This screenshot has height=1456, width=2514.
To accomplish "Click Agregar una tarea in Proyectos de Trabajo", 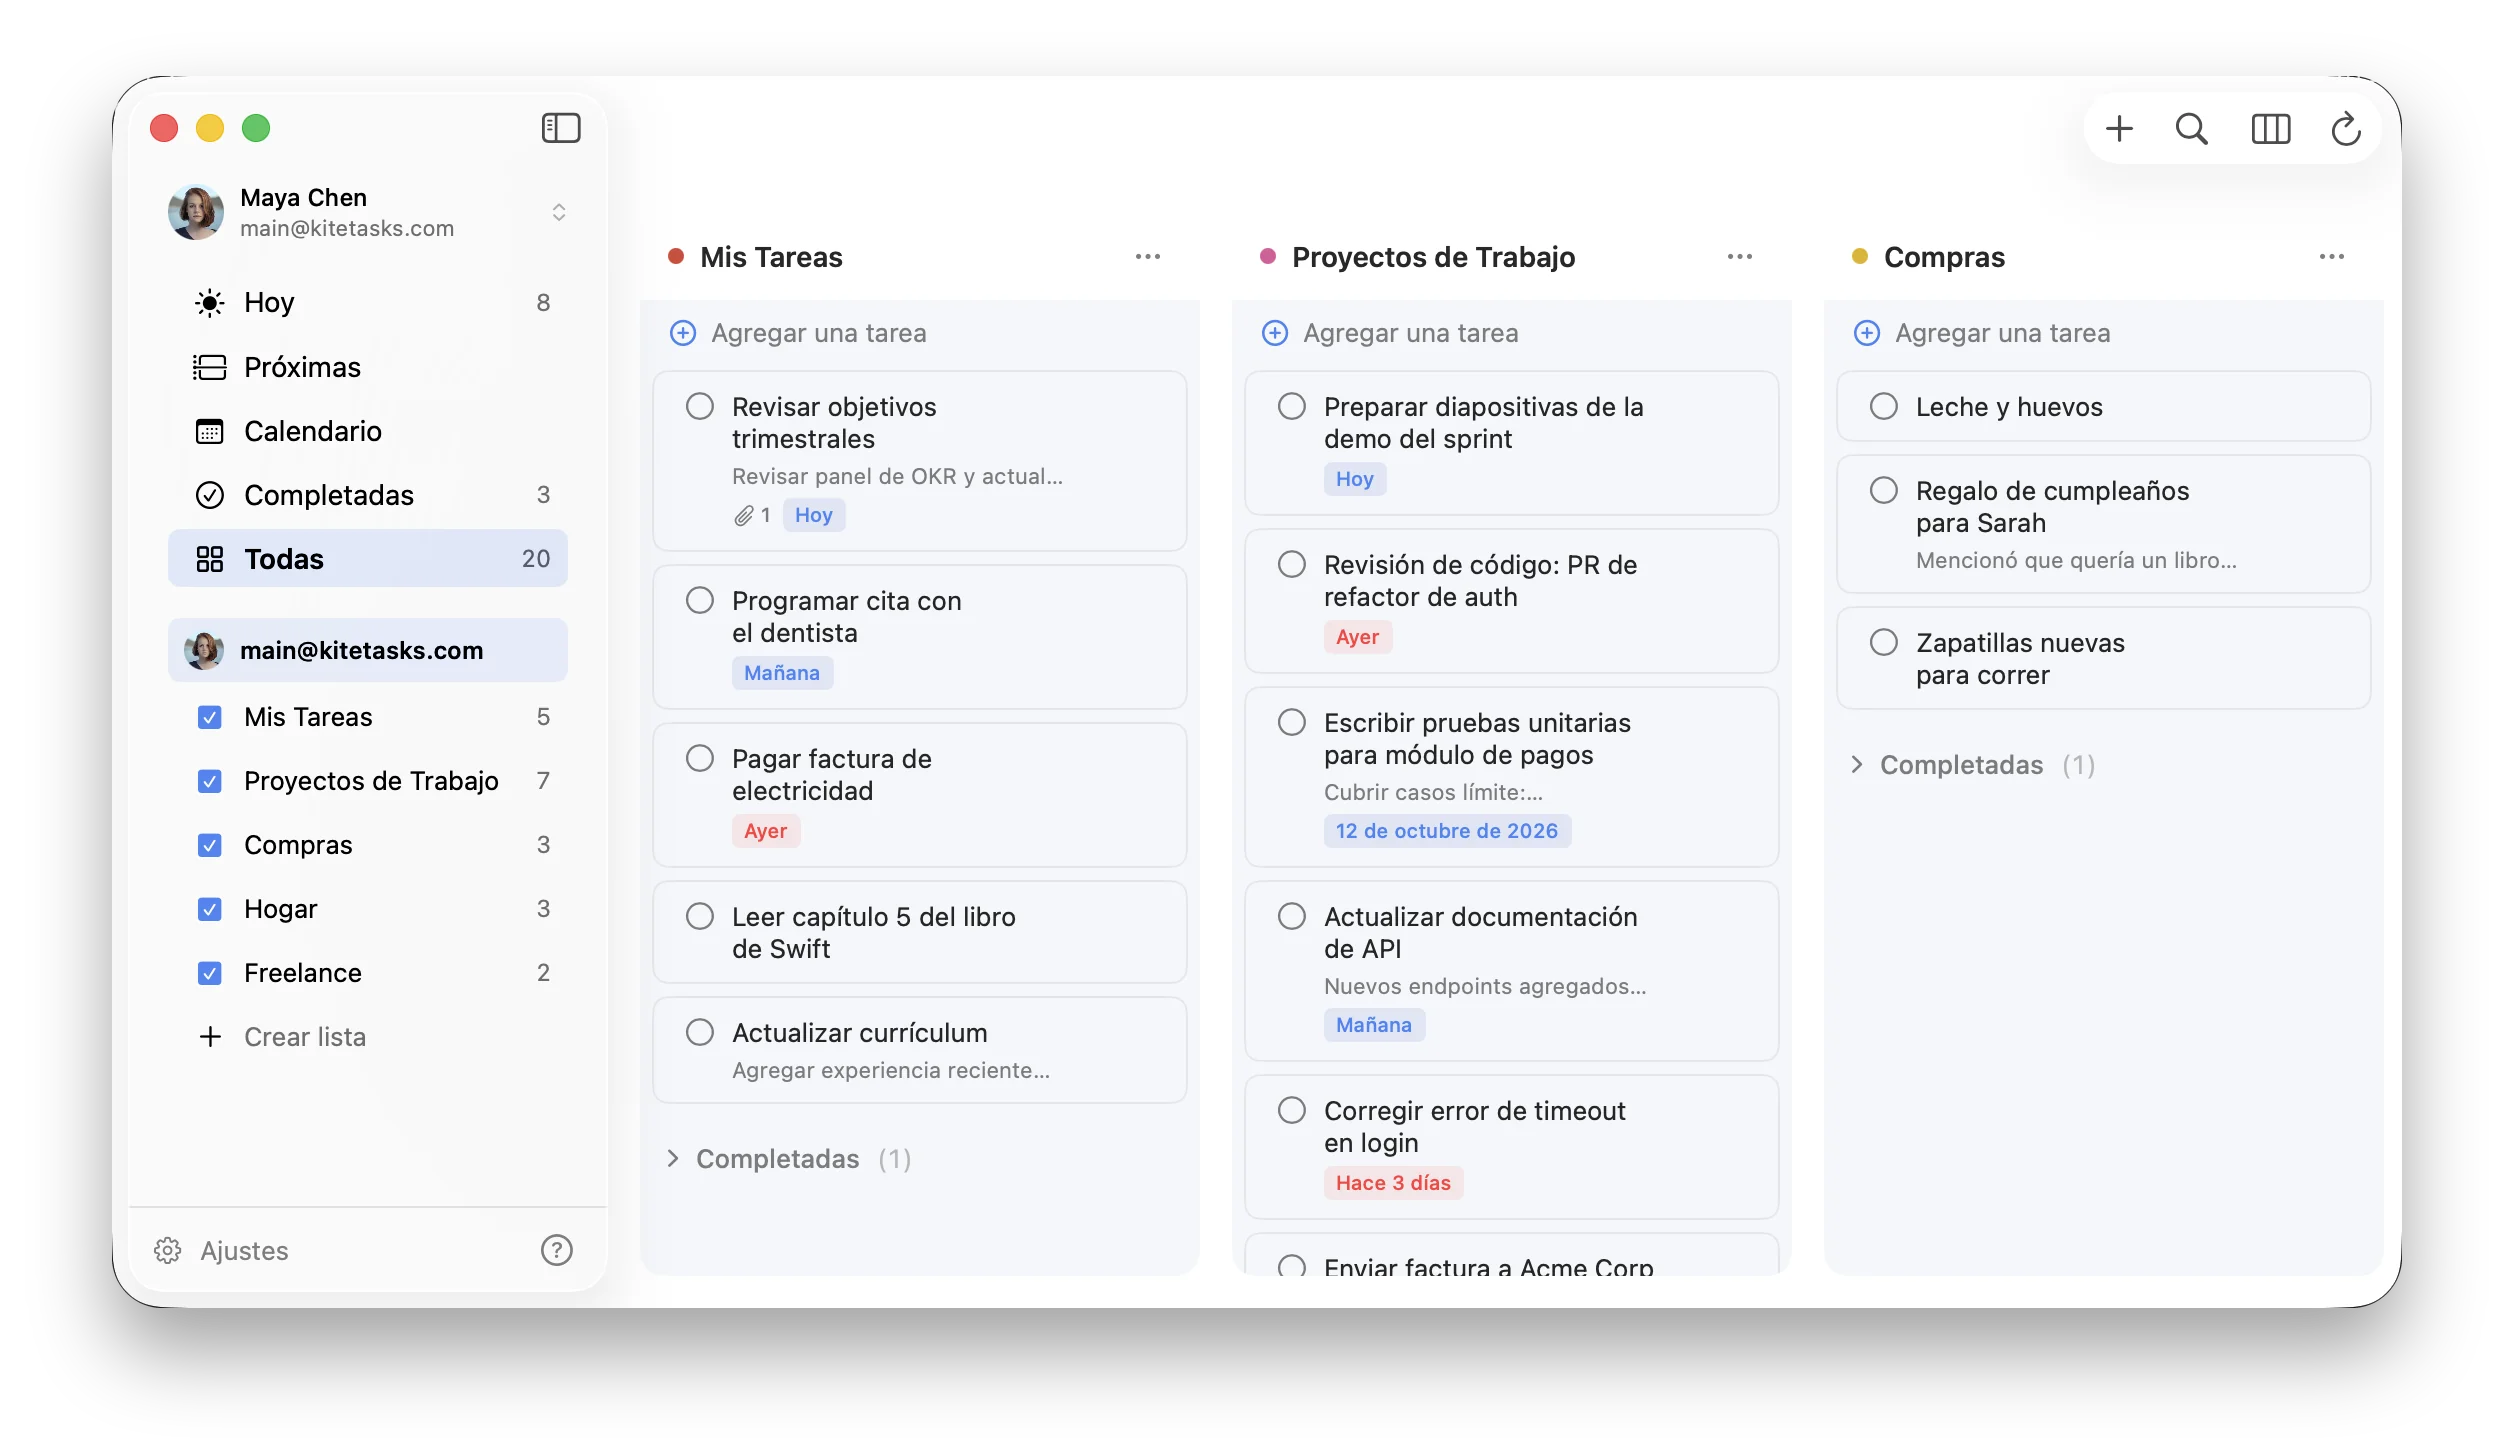I will (x=1390, y=333).
